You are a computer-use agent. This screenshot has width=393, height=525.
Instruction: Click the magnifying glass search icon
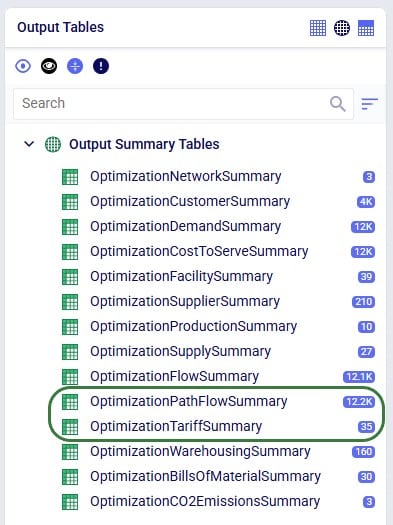click(x=337, y=104)
